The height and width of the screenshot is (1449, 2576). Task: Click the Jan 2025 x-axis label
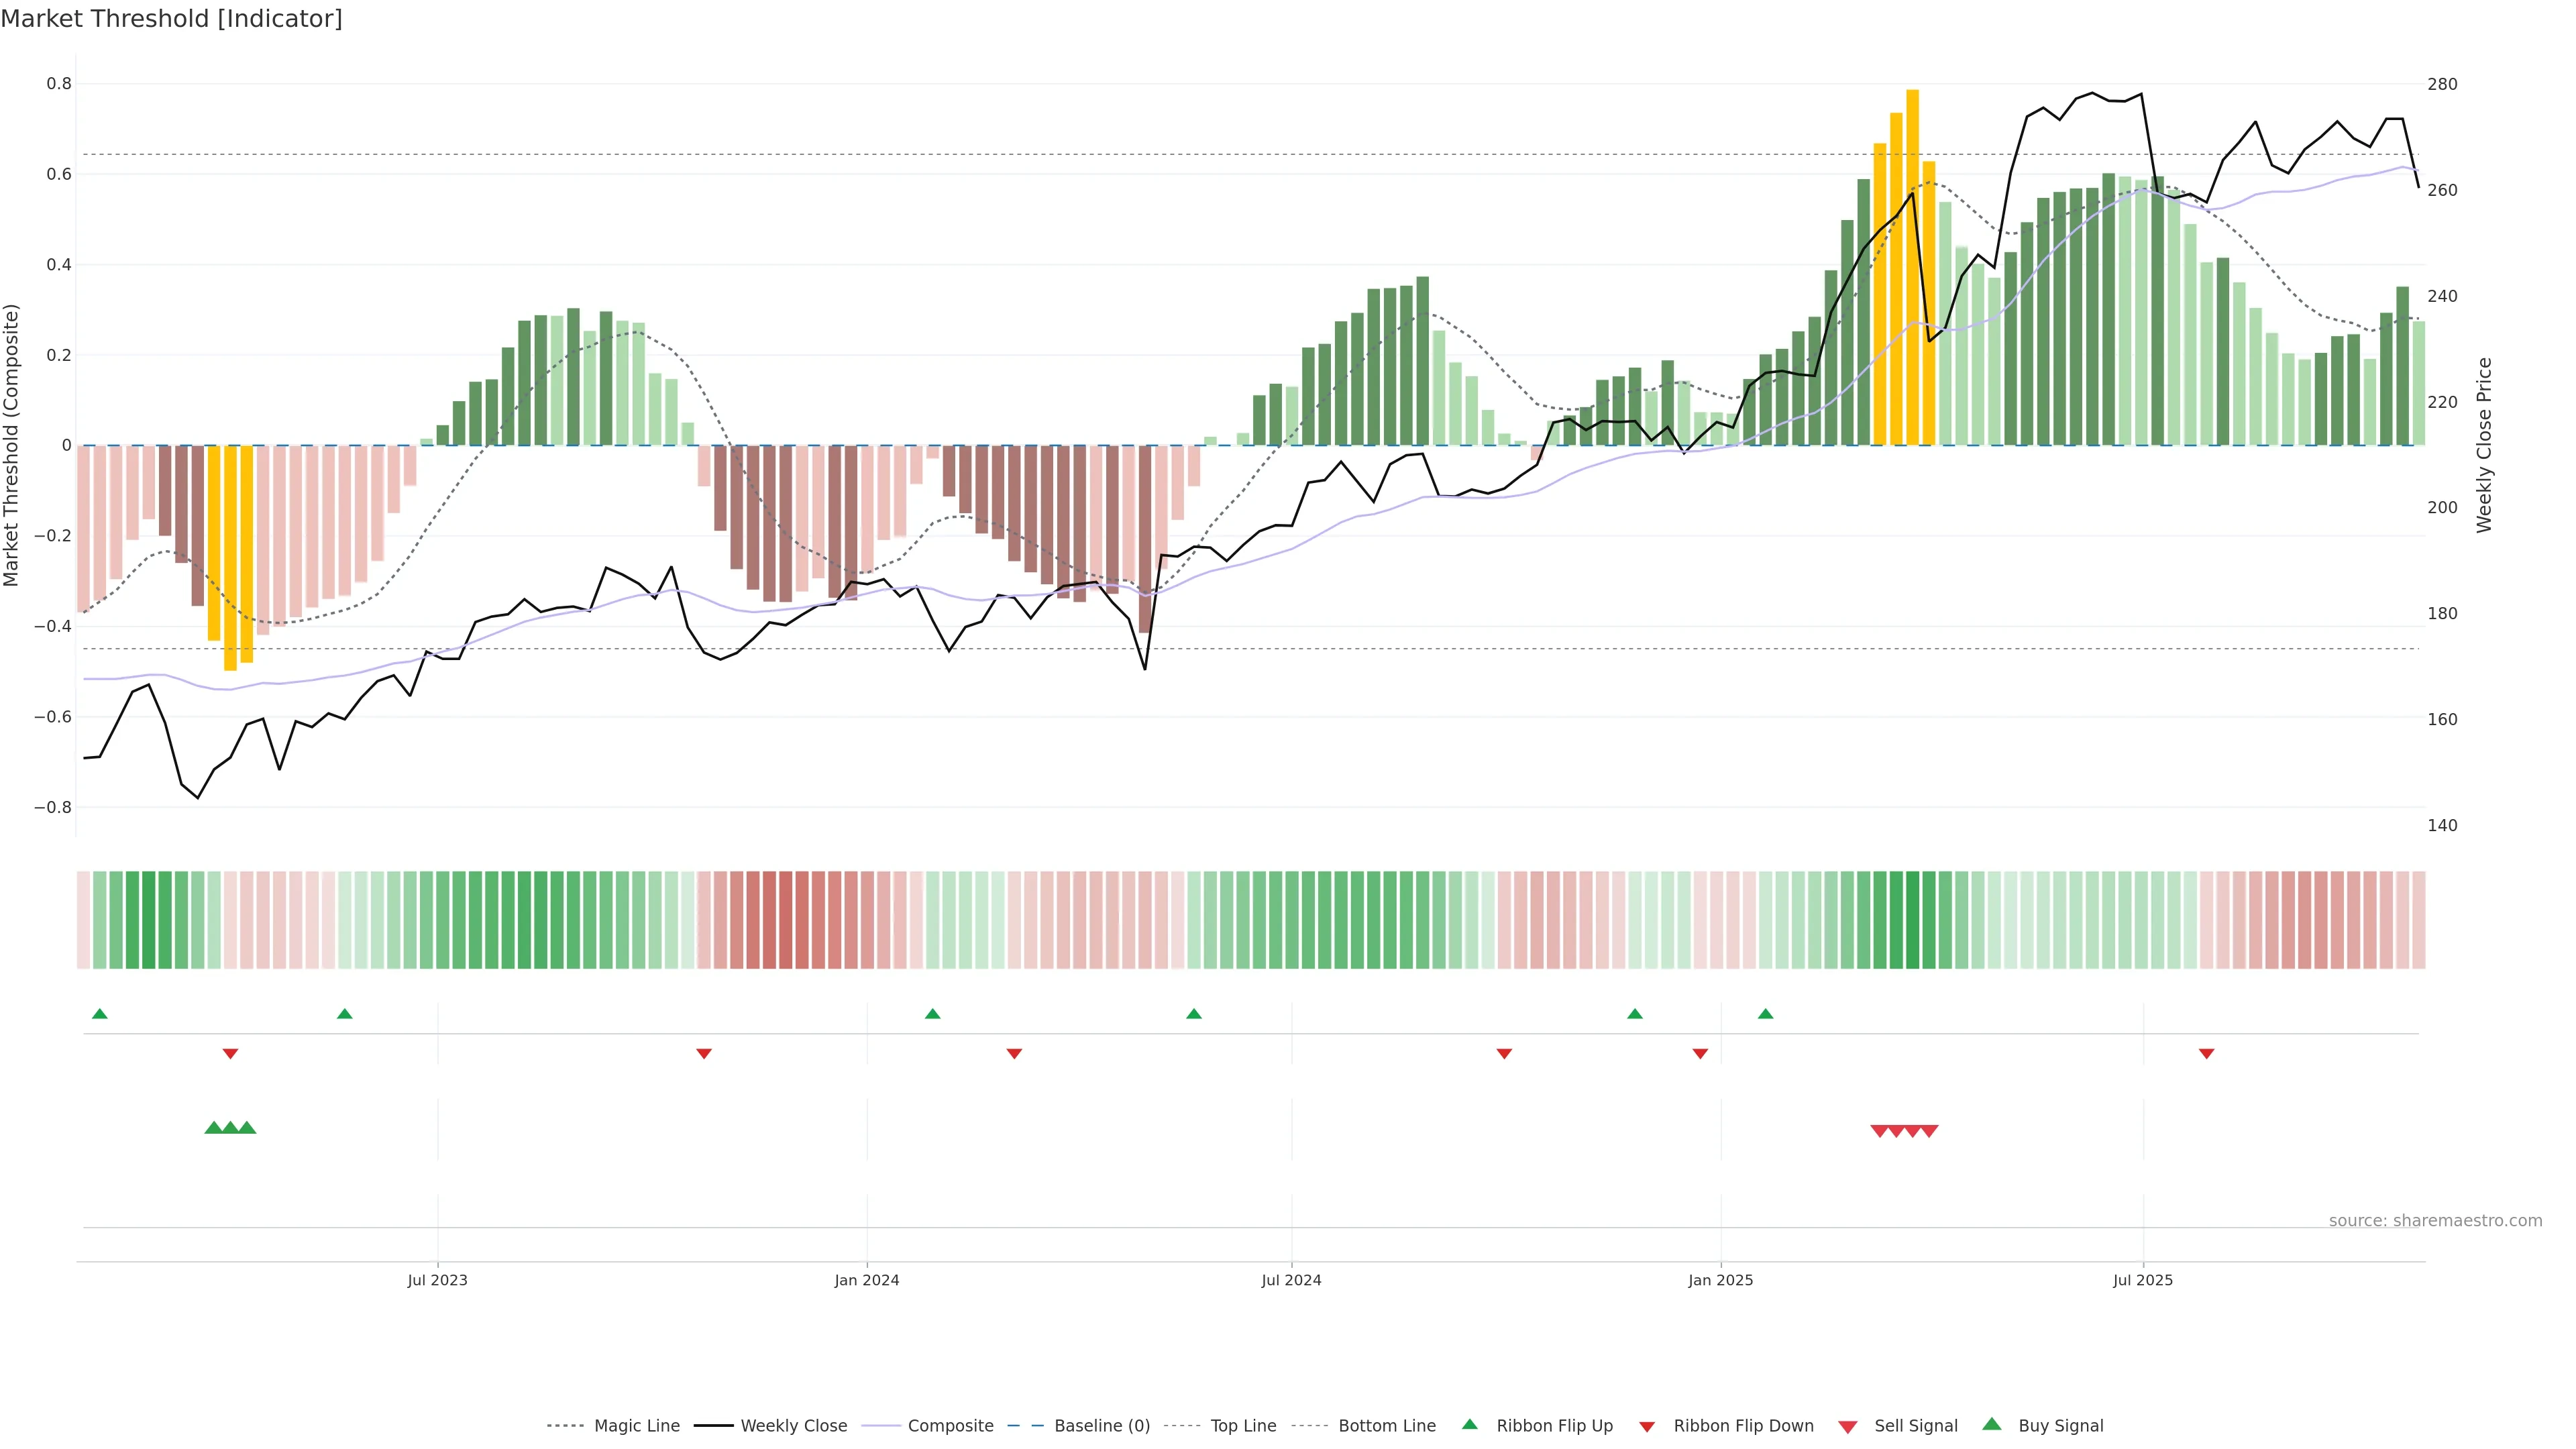point(1720,1280)
